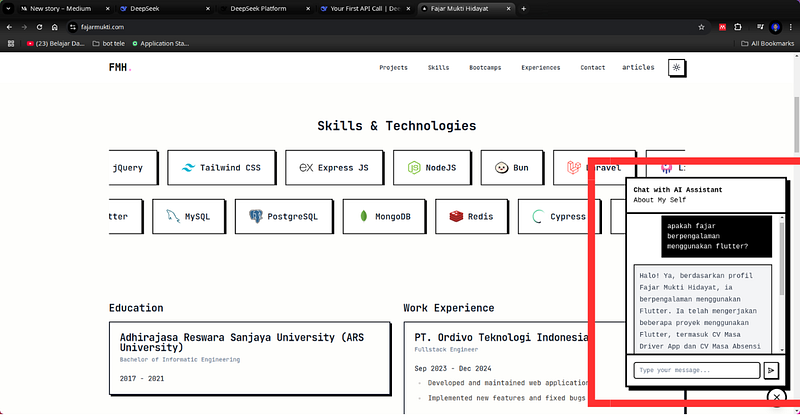Image resolution: width=800 pixels, height=419 pixels.
Task: Click the page vertical scrollbar
Action: coord(796,124)
